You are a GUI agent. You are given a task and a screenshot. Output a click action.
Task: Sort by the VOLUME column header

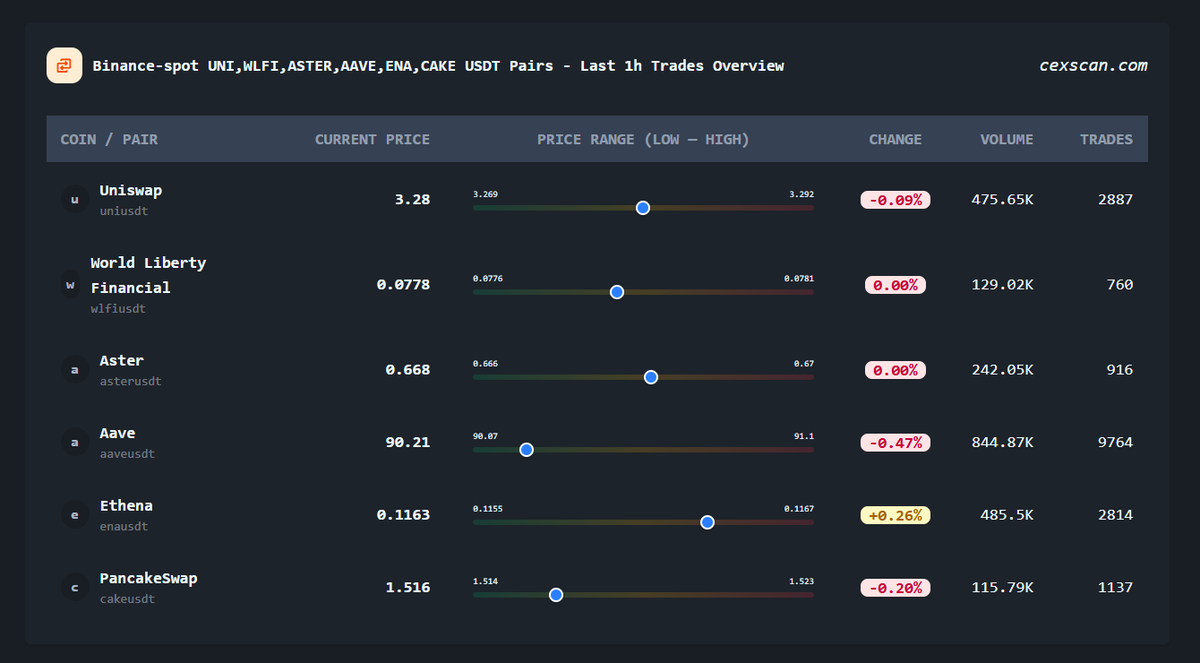click(1006, 139)
